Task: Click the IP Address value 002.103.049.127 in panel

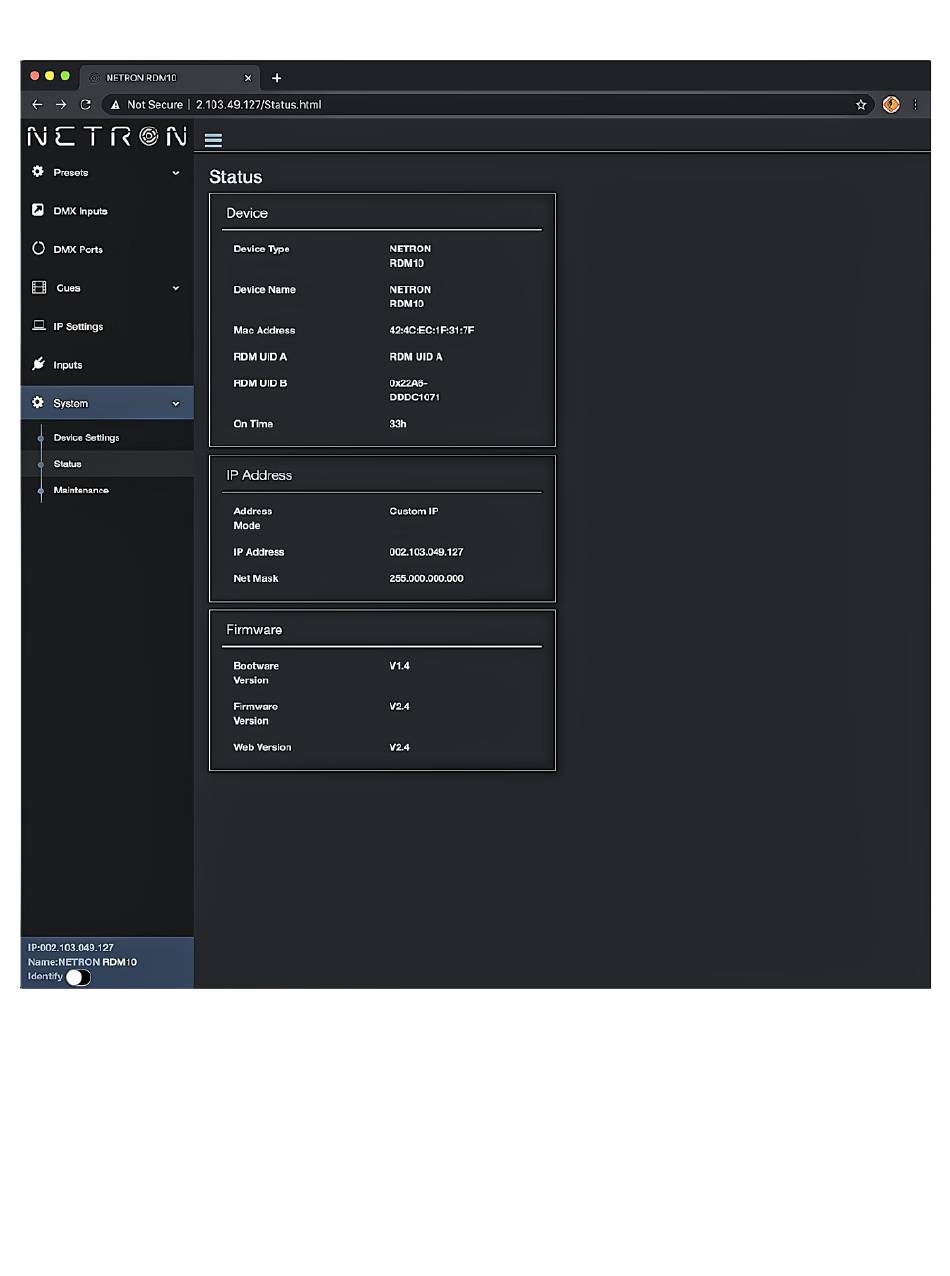Action: click(x=426, y=552)
